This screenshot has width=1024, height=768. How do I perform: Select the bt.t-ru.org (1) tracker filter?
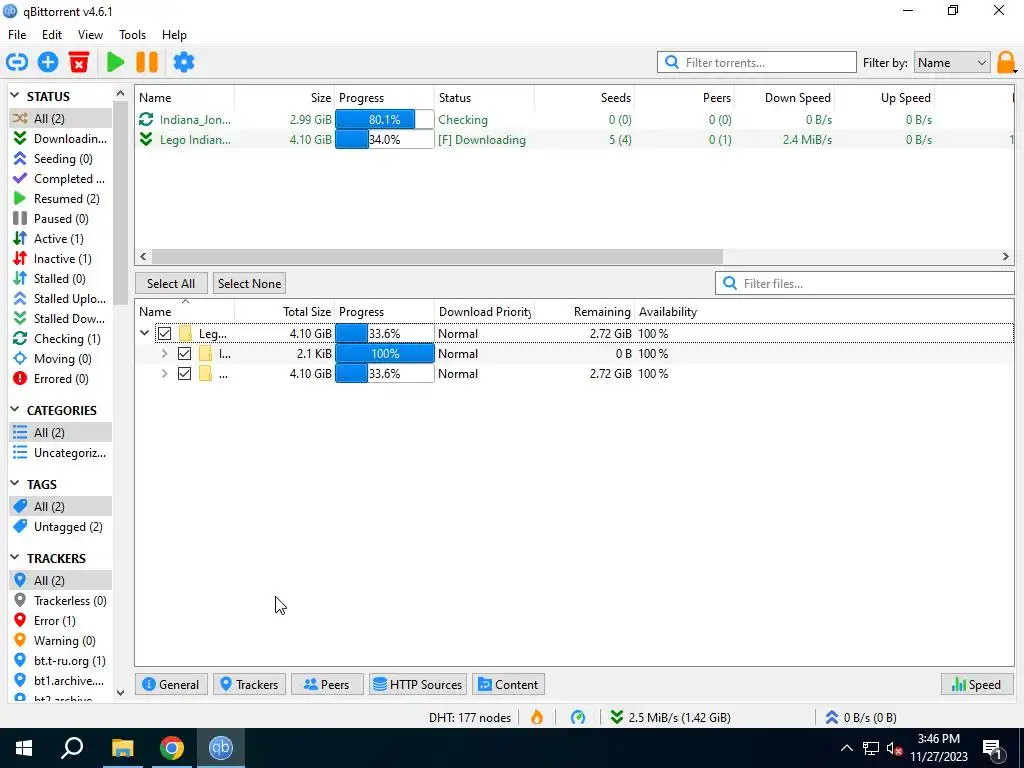60,661
